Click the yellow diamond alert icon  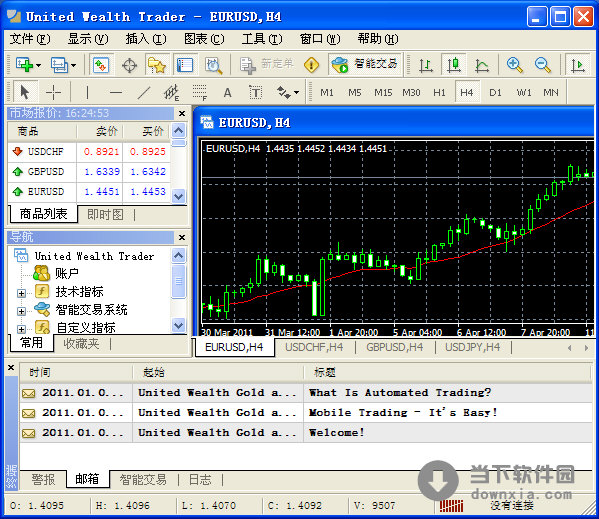311,65
